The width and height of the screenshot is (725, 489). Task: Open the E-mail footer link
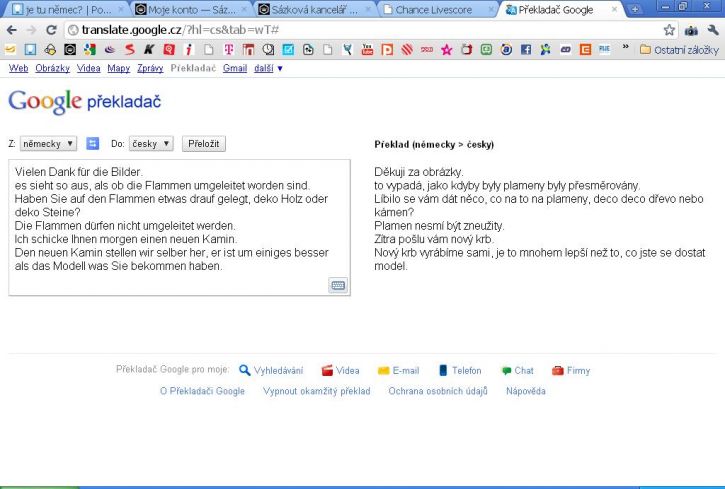point(399,370)
